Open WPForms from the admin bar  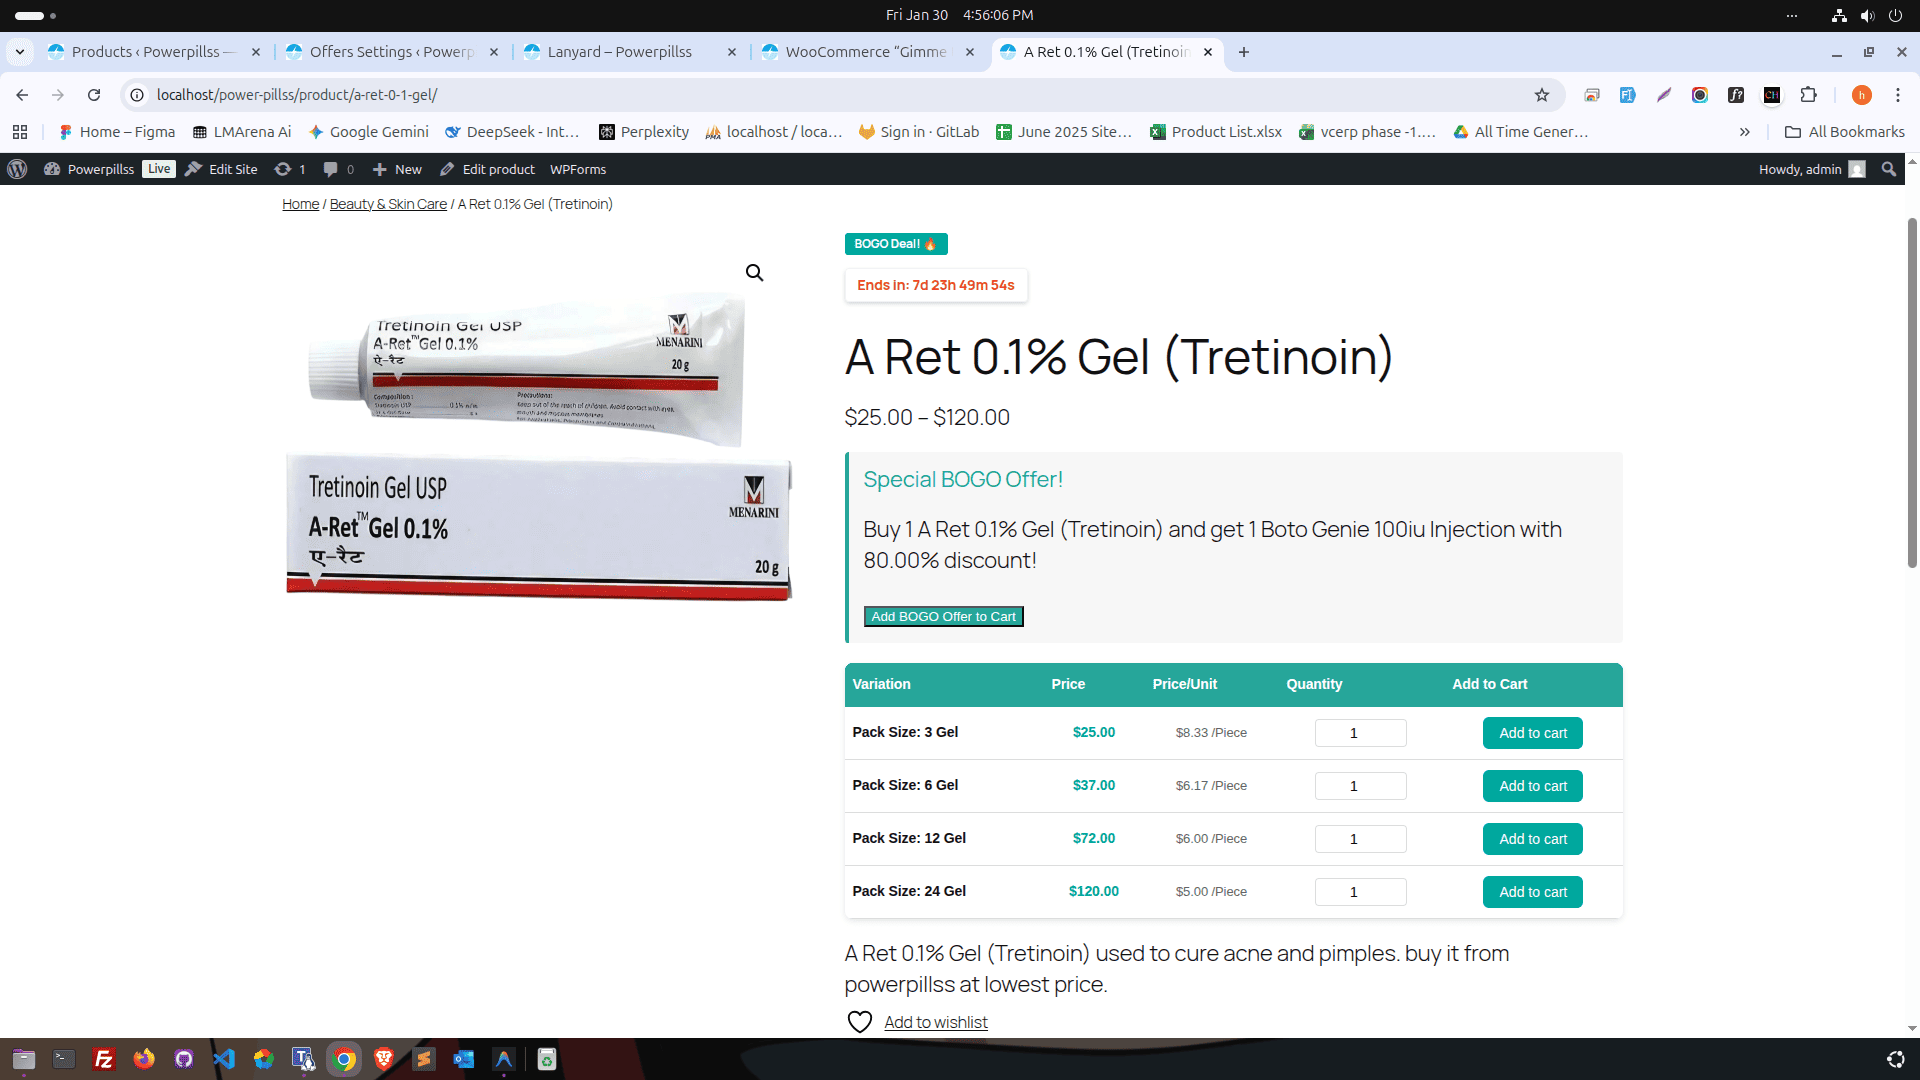click(577, 169)
